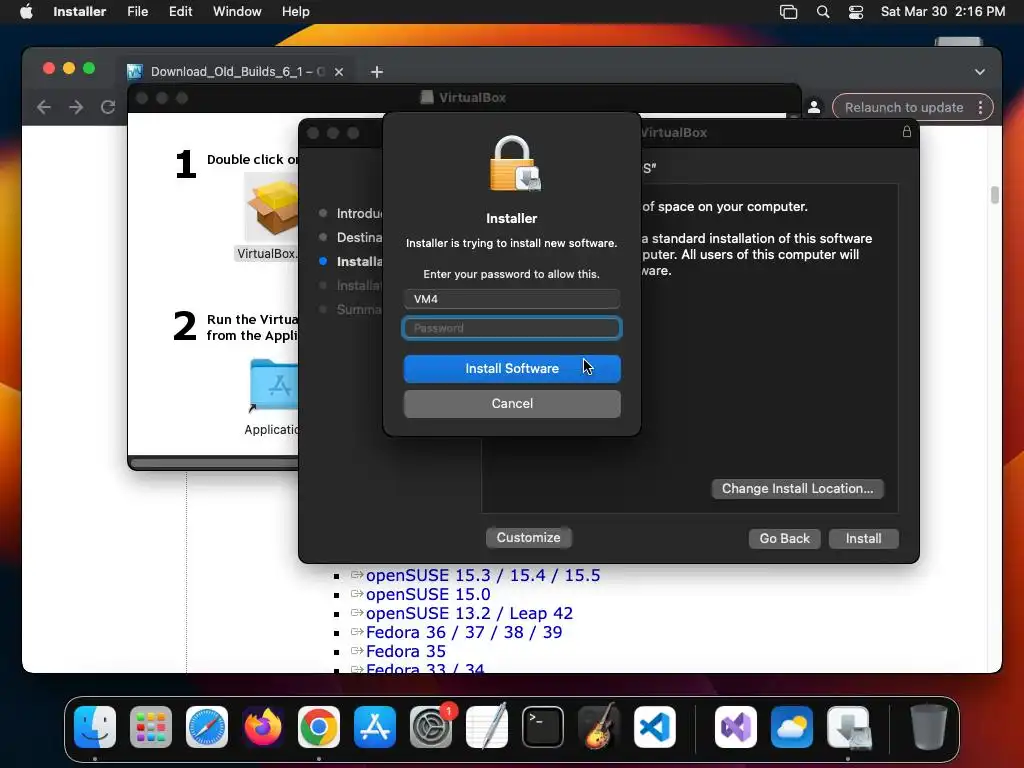Image resolution: width=1024 pixels, height=768 pixels.
Task: Select the Destination Select step in installer sidebar
Action: (359, 237)
